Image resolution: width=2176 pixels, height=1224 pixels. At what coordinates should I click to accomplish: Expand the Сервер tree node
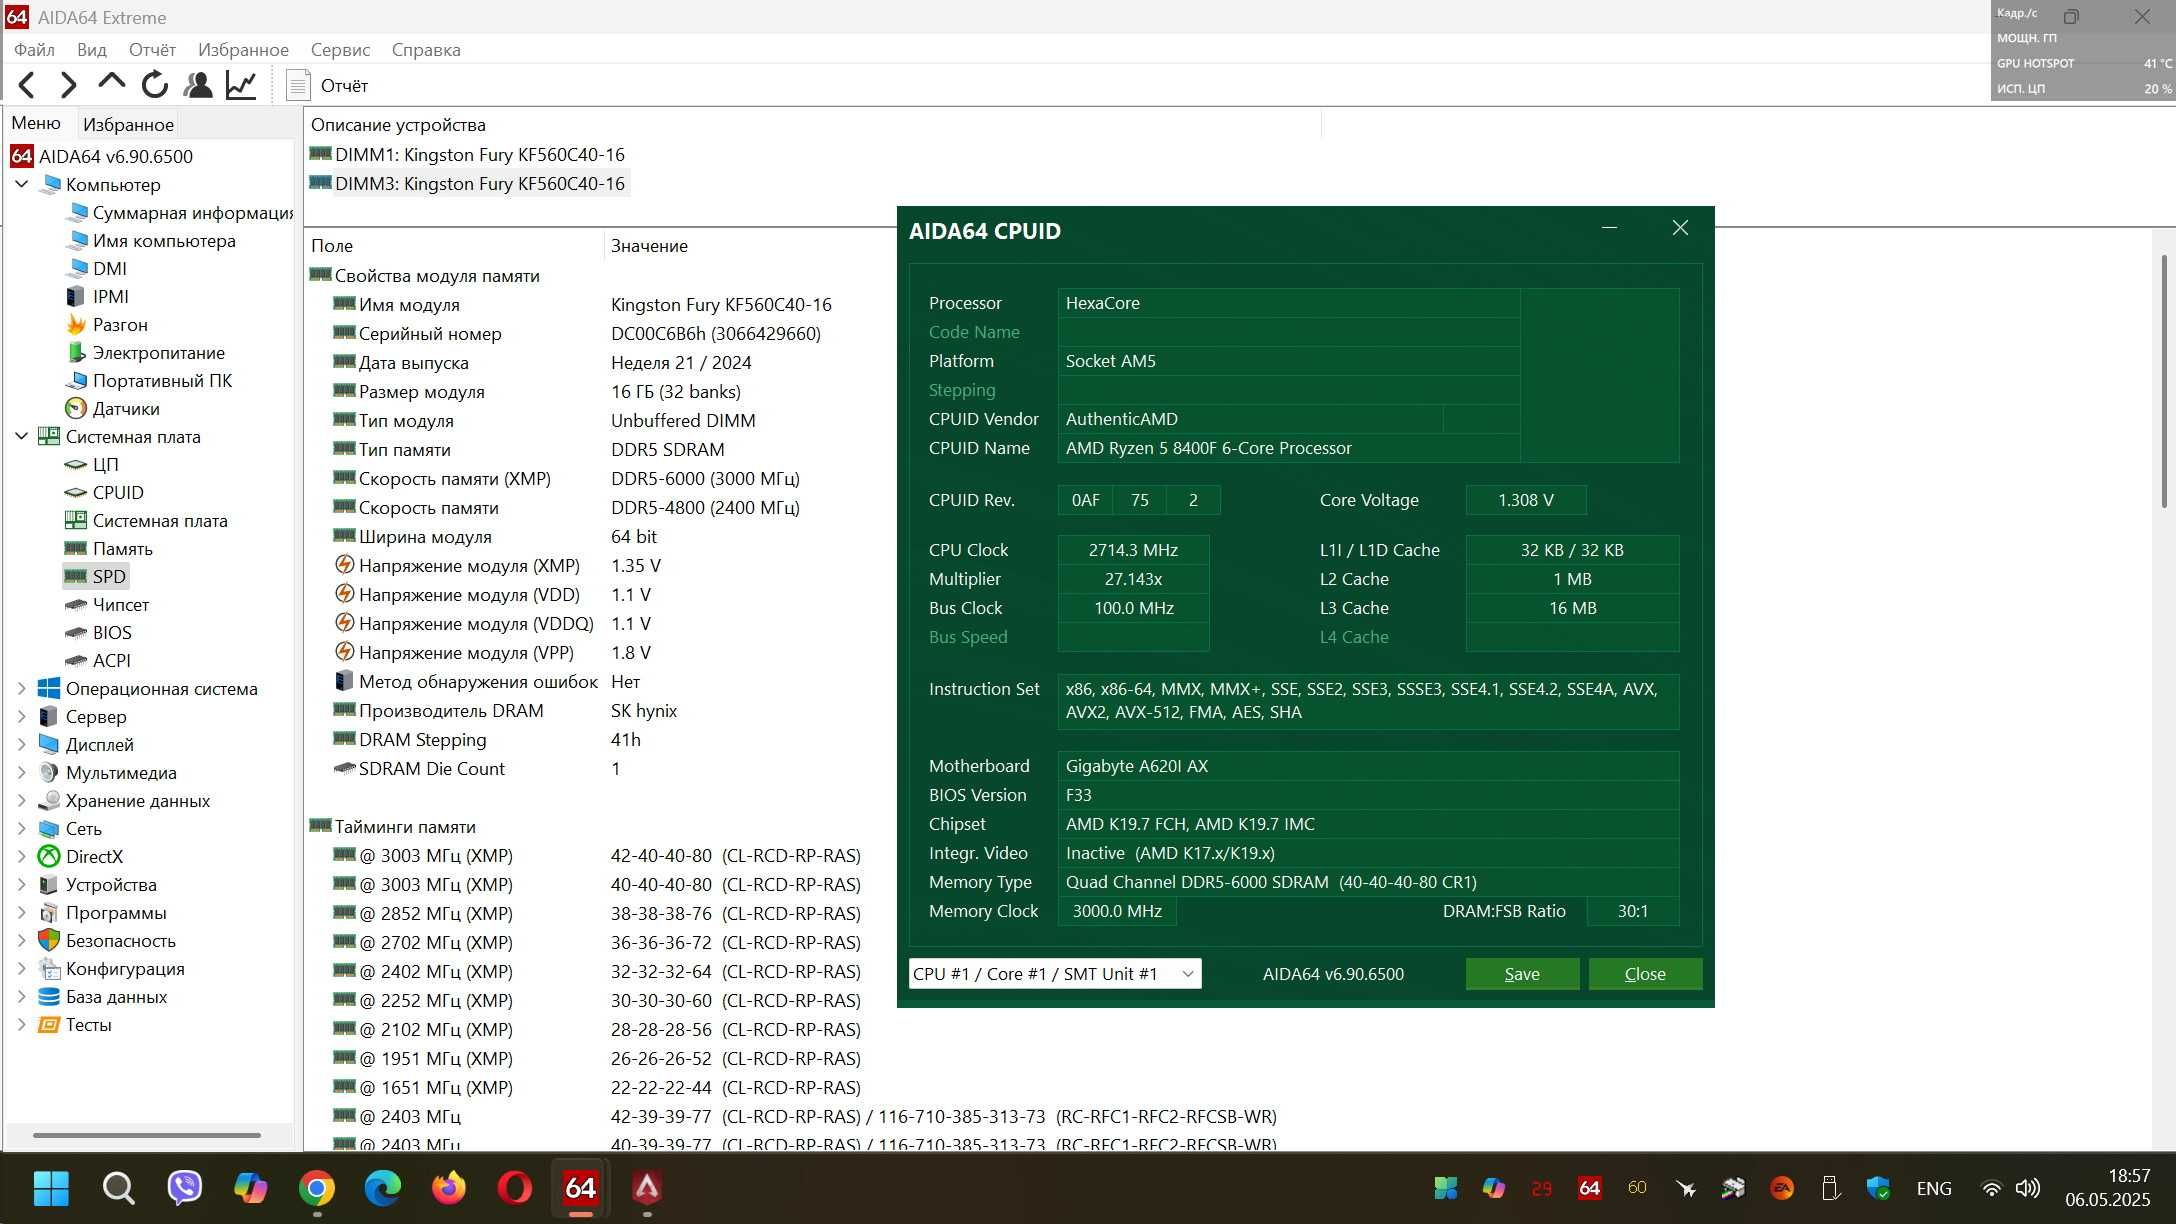click(x=21, y=716)
